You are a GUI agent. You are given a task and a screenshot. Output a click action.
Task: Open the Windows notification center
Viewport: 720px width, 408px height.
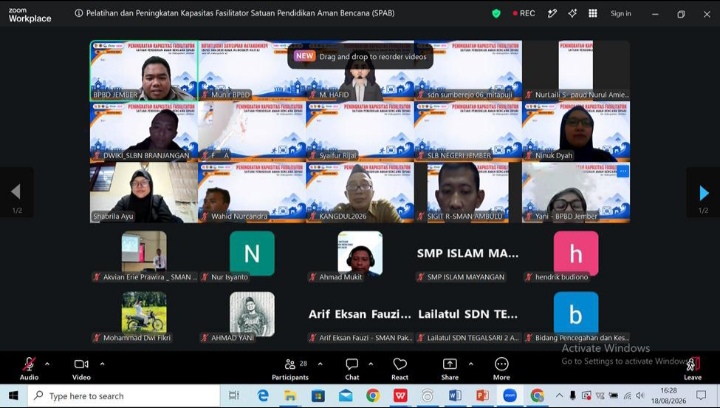click(x=701, y=395)
